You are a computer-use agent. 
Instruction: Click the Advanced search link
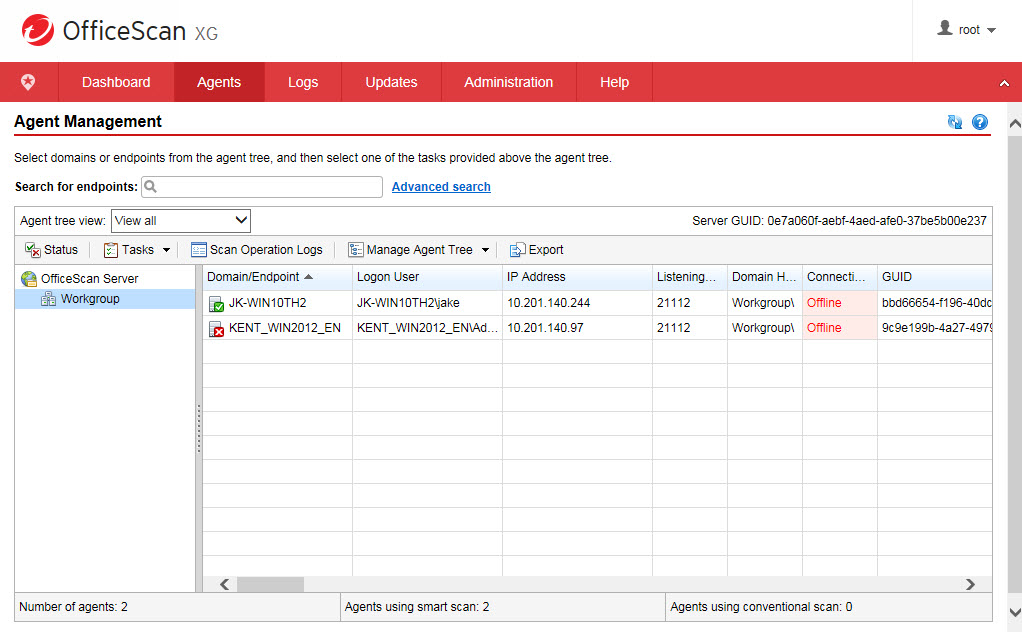click(441, 187)
